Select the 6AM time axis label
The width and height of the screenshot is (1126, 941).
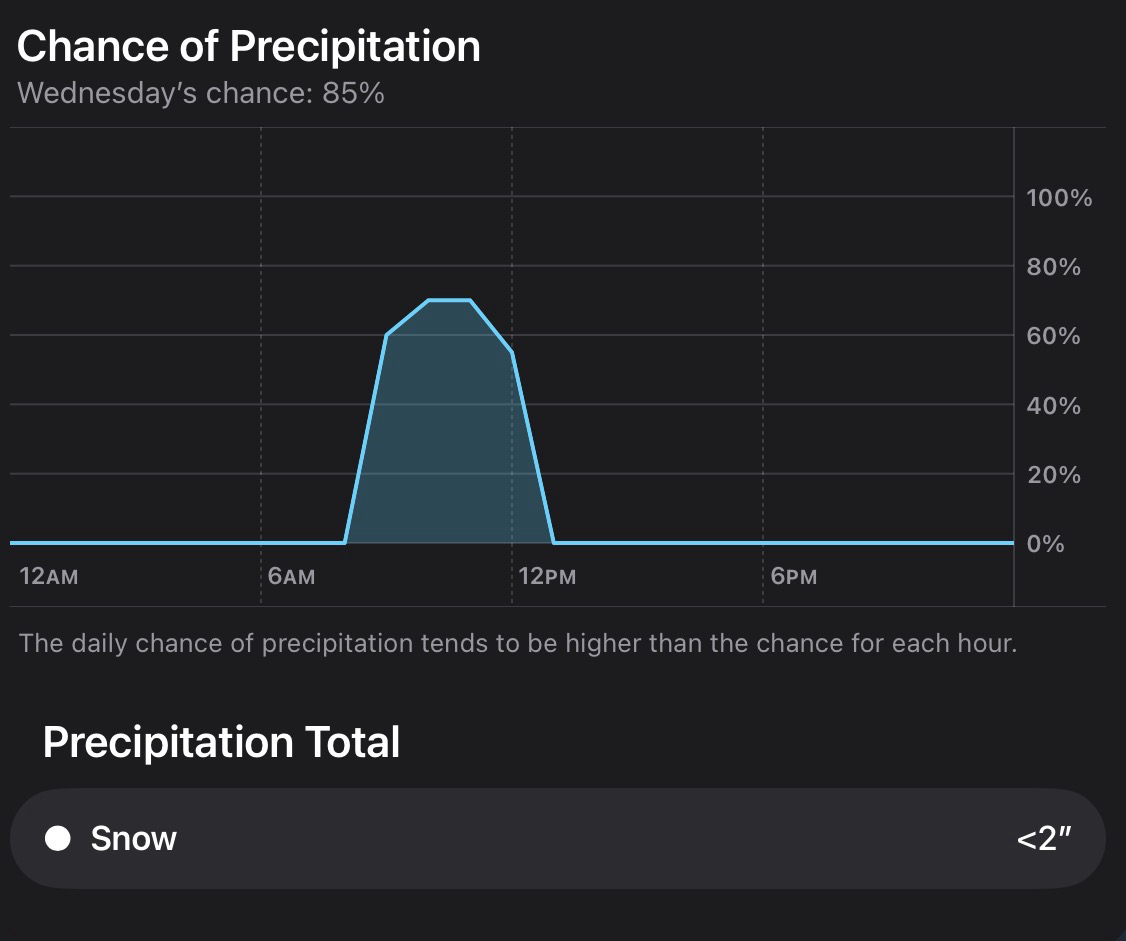(x=291, y=577)
